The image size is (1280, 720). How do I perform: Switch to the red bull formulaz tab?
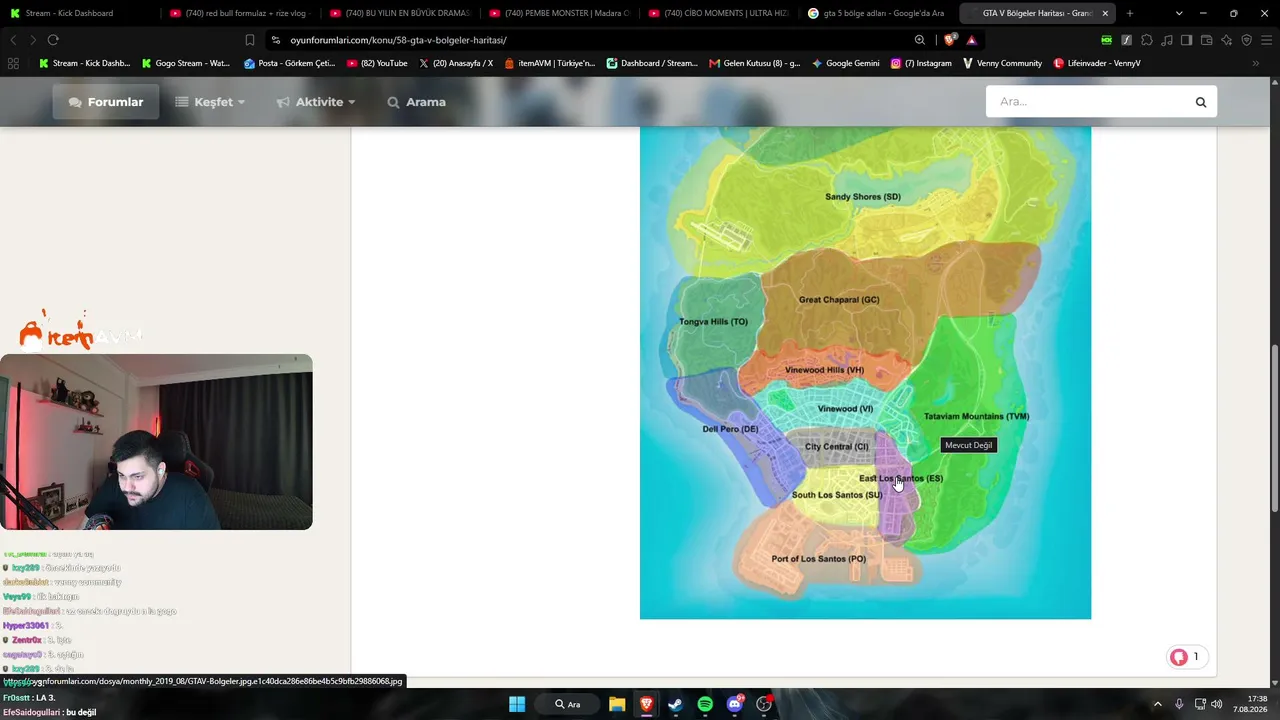pyautogui.click(x=240, y=13)
